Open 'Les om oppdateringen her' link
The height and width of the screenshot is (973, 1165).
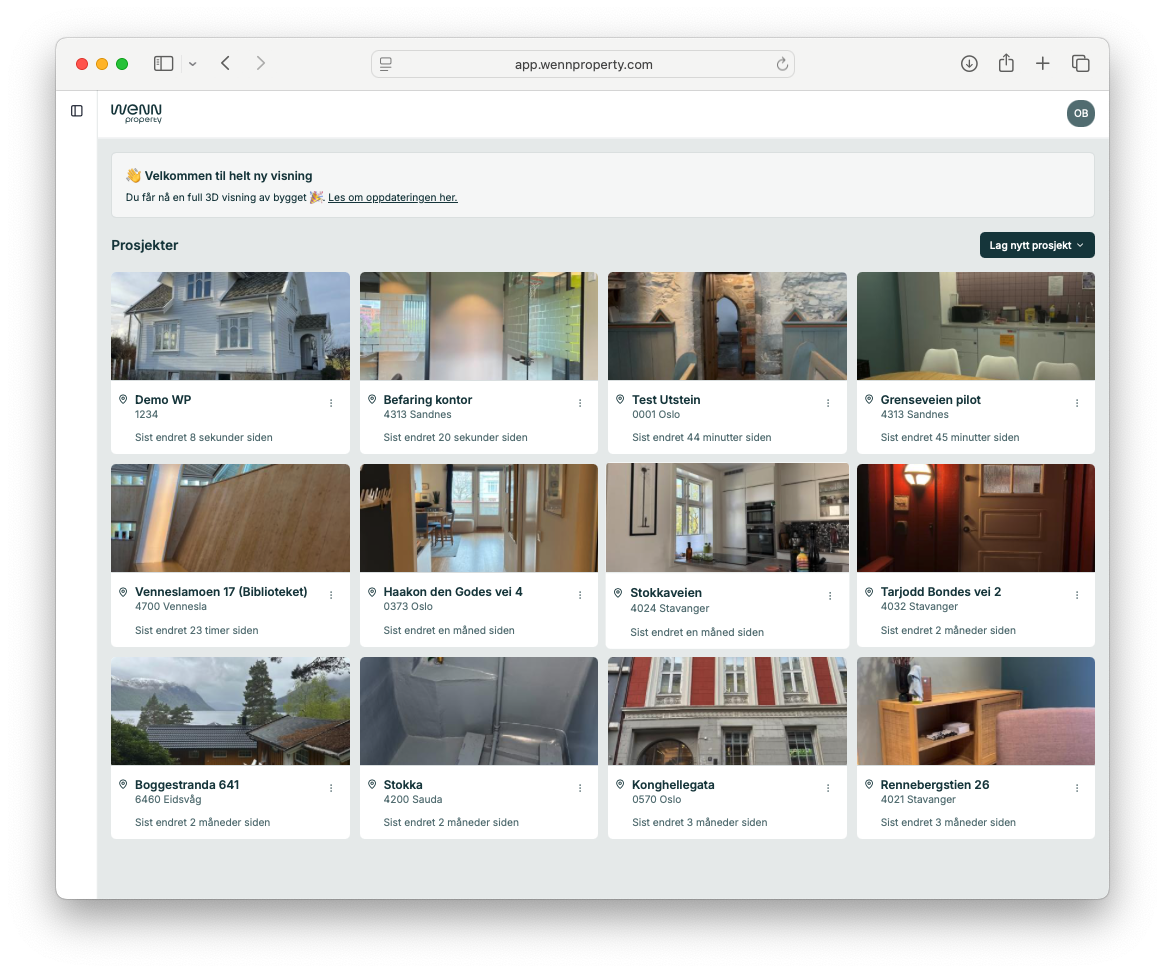392,198
